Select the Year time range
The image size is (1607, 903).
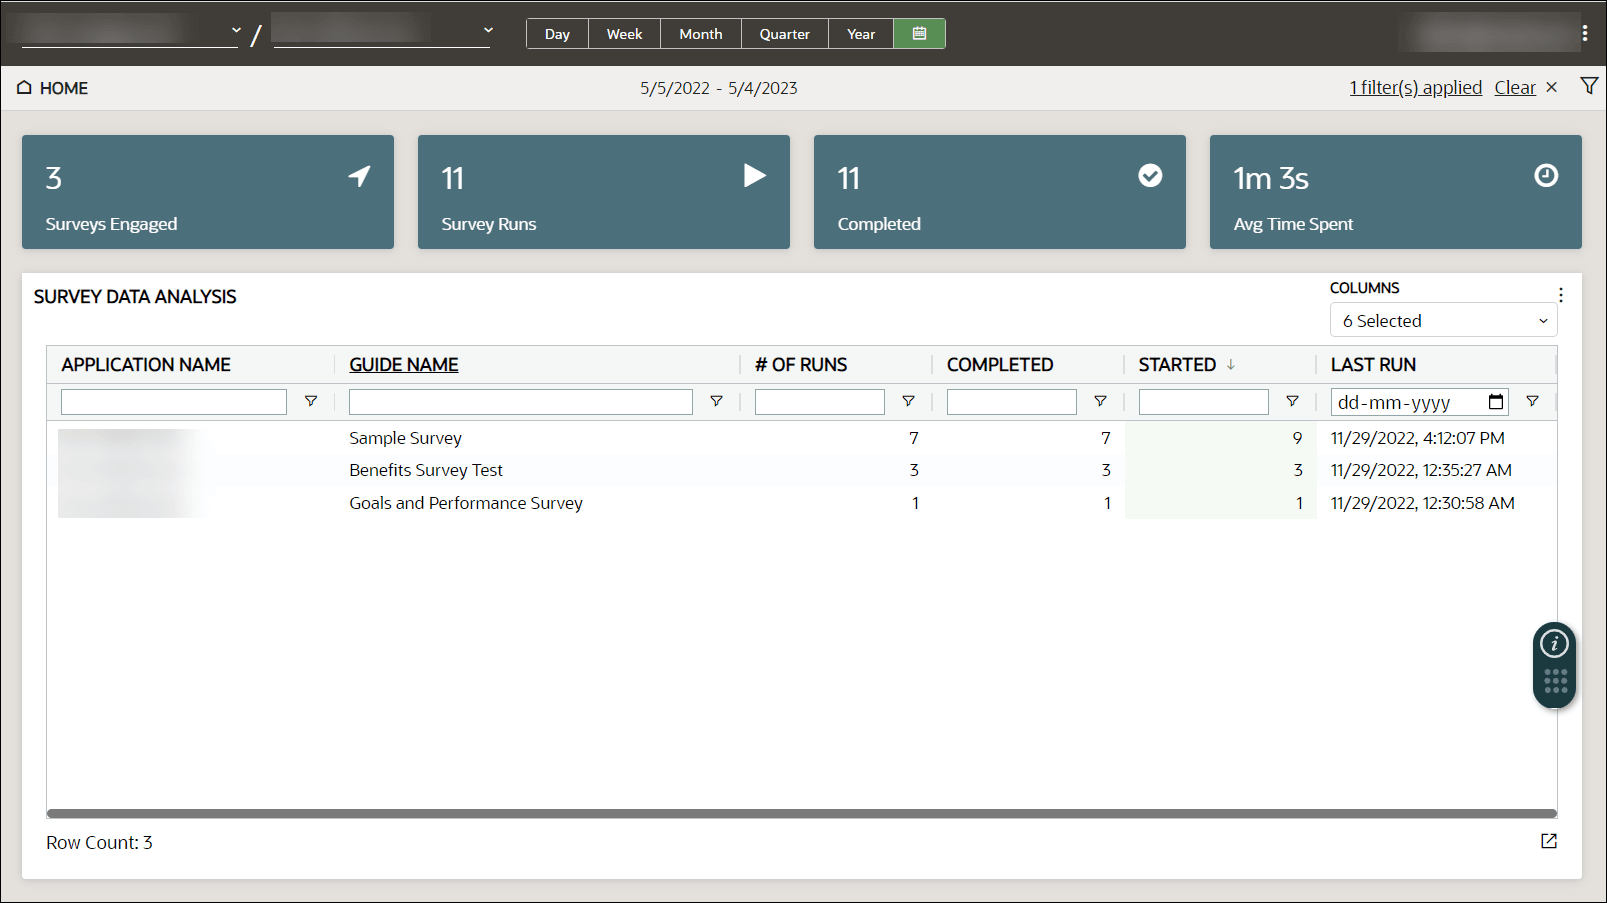pyautogui.click(x=861, y=34)
